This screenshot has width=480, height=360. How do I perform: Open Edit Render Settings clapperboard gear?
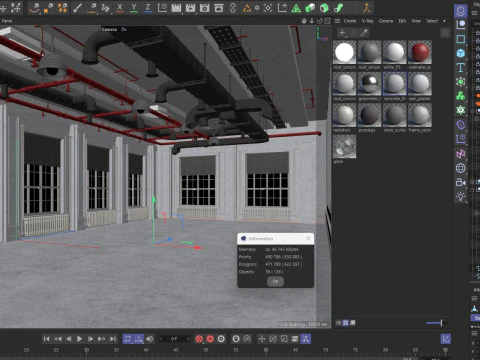(205, 8)
